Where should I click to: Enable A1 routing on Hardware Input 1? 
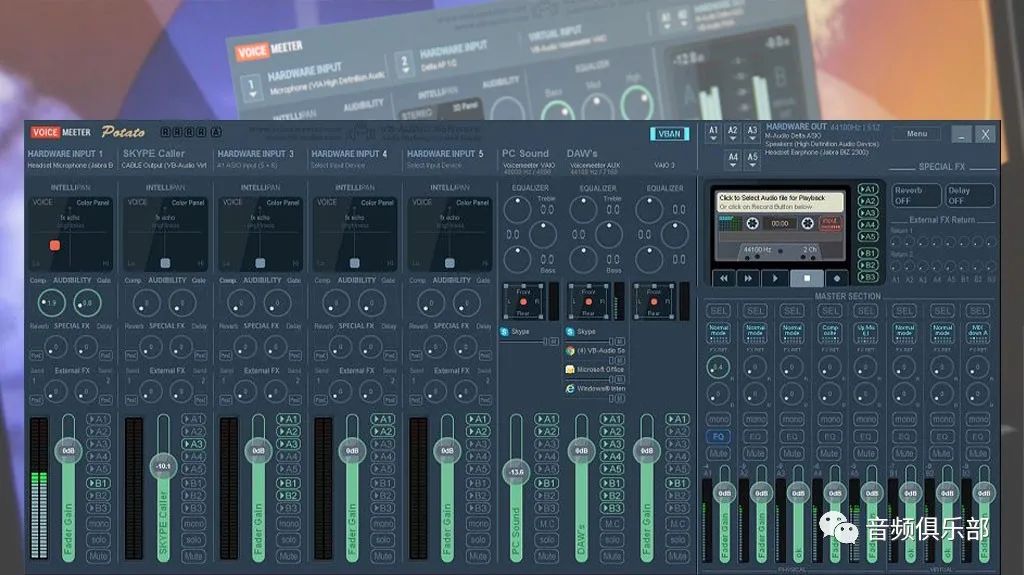click(98, 419)
